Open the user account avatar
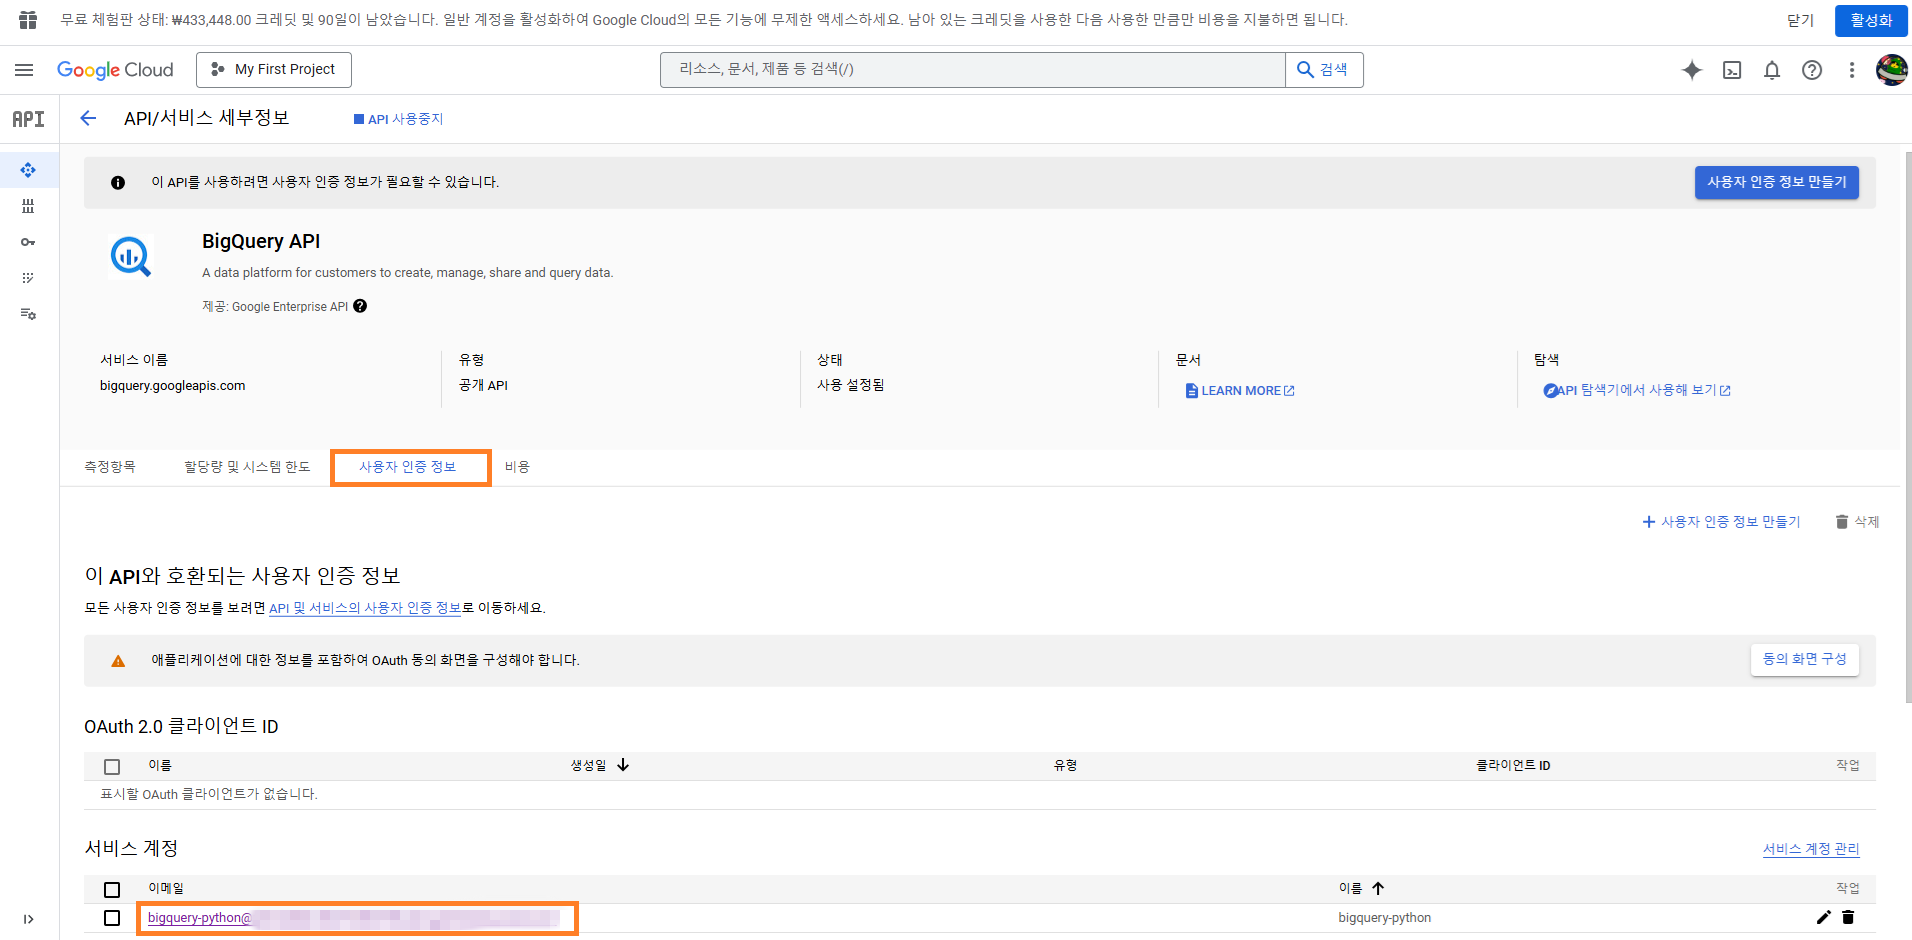Screen dimensions: 1912x940 click(1891, 70)
